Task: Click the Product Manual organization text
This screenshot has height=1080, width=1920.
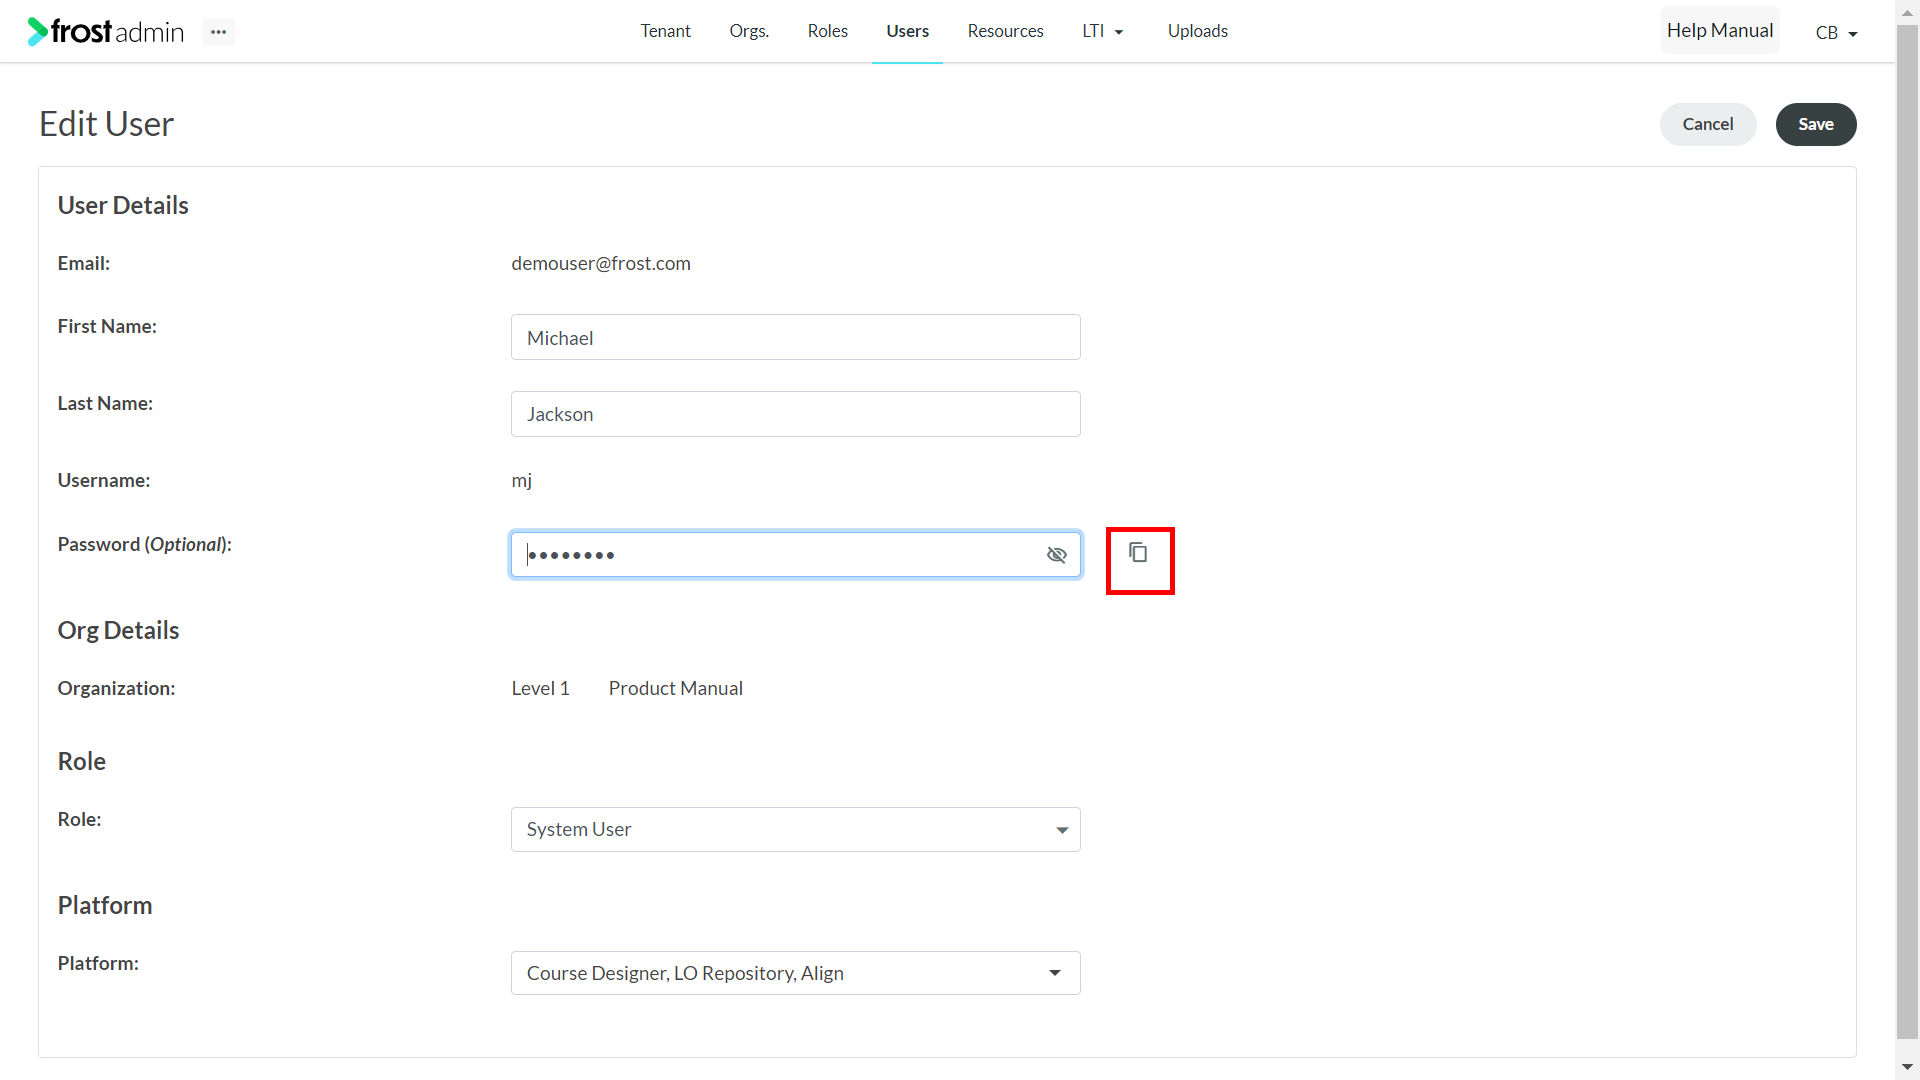Action: click(x=676, y=688)
